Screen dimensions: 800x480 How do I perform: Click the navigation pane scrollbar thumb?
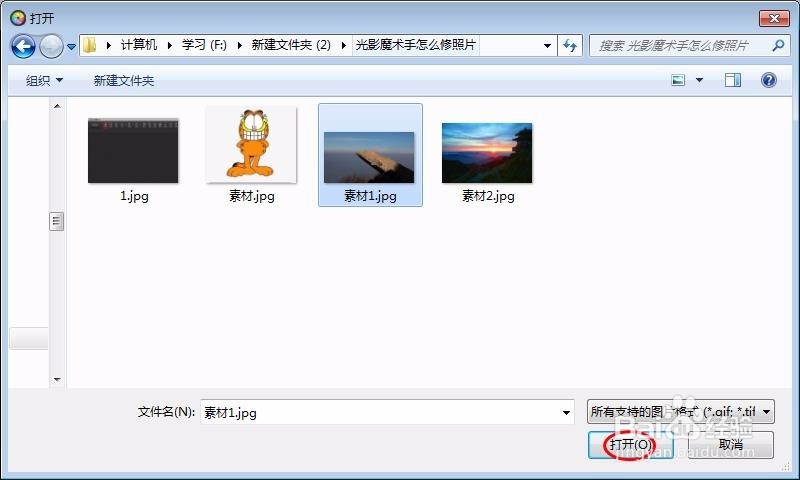(57, 221)
